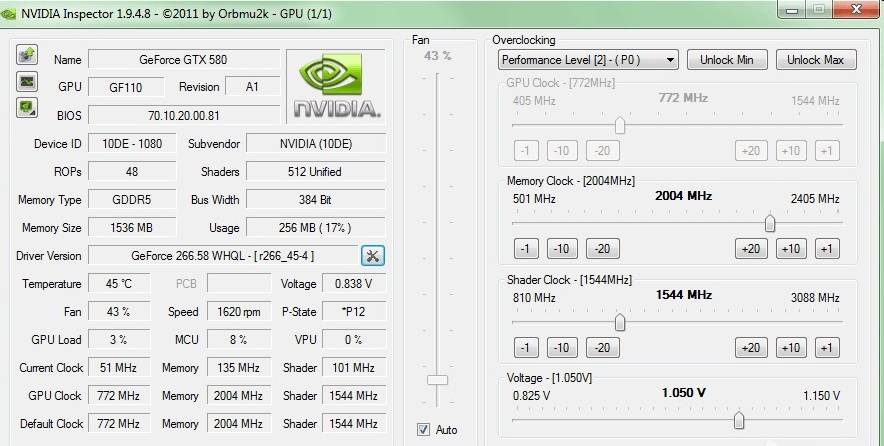Decrease Memory Clock by 10 MHz

[x=562, y=249]
